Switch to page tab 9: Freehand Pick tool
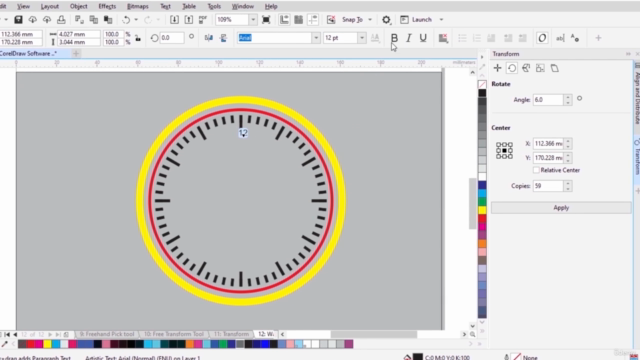640x360 pixels. (107, 334)
